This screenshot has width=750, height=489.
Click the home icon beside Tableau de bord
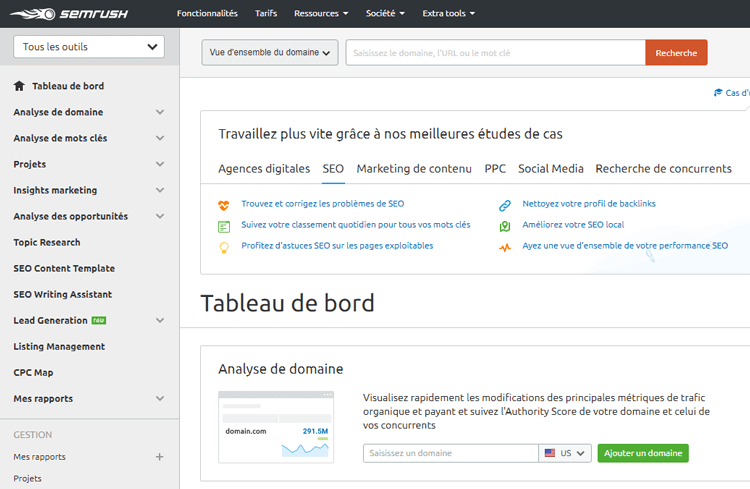pyautogui.click(x=19, y=86)
